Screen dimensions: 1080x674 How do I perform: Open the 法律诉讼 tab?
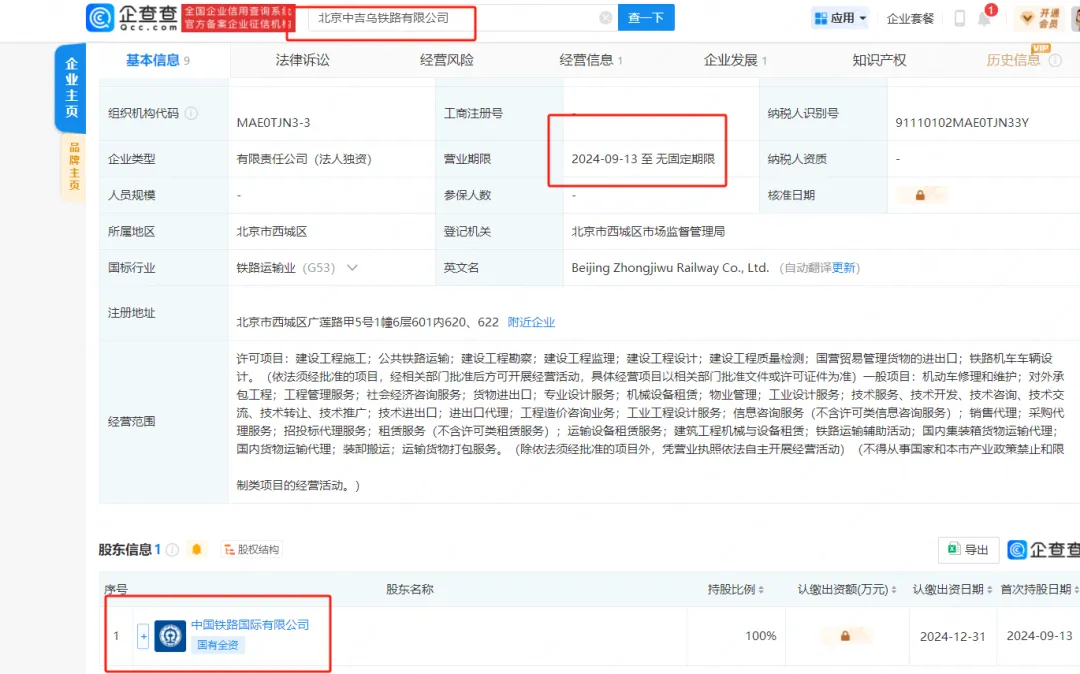pyautogui.click(x=302, y=61)
